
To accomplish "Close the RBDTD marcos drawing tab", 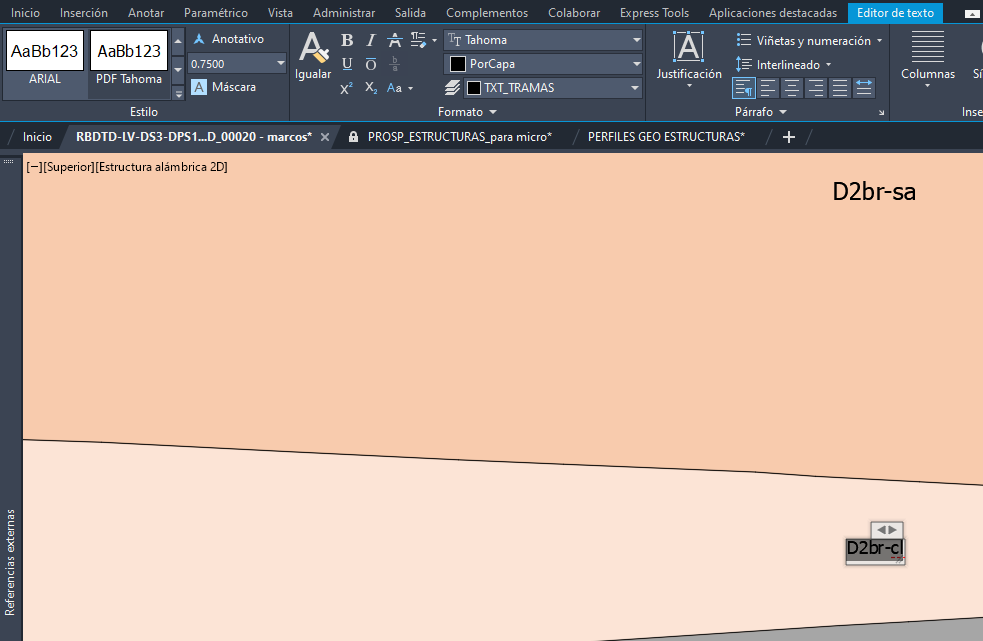I will pos(325,137).
